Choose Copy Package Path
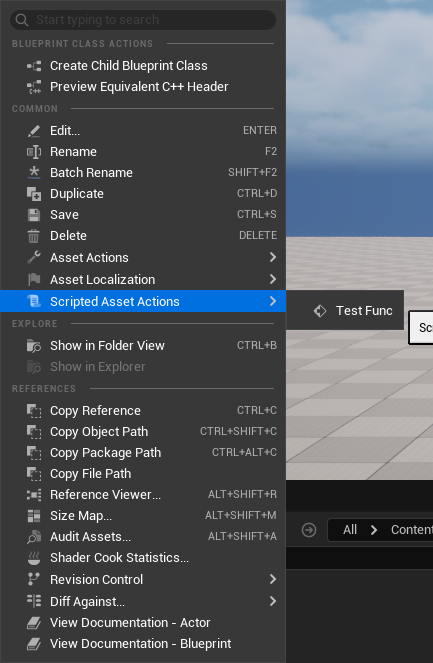Viewport: 433px width, 663px height. coord(143,452)
